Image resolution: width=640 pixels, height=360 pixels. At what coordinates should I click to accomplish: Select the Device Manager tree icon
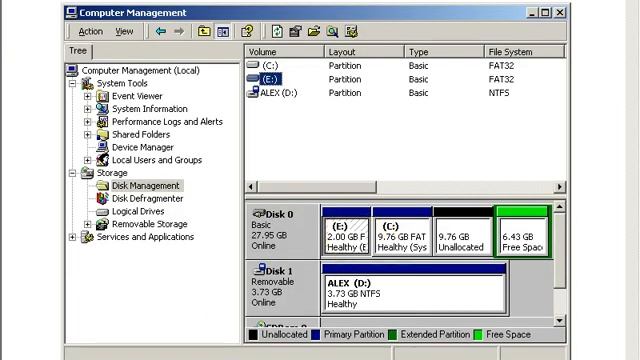coord(102,147)
